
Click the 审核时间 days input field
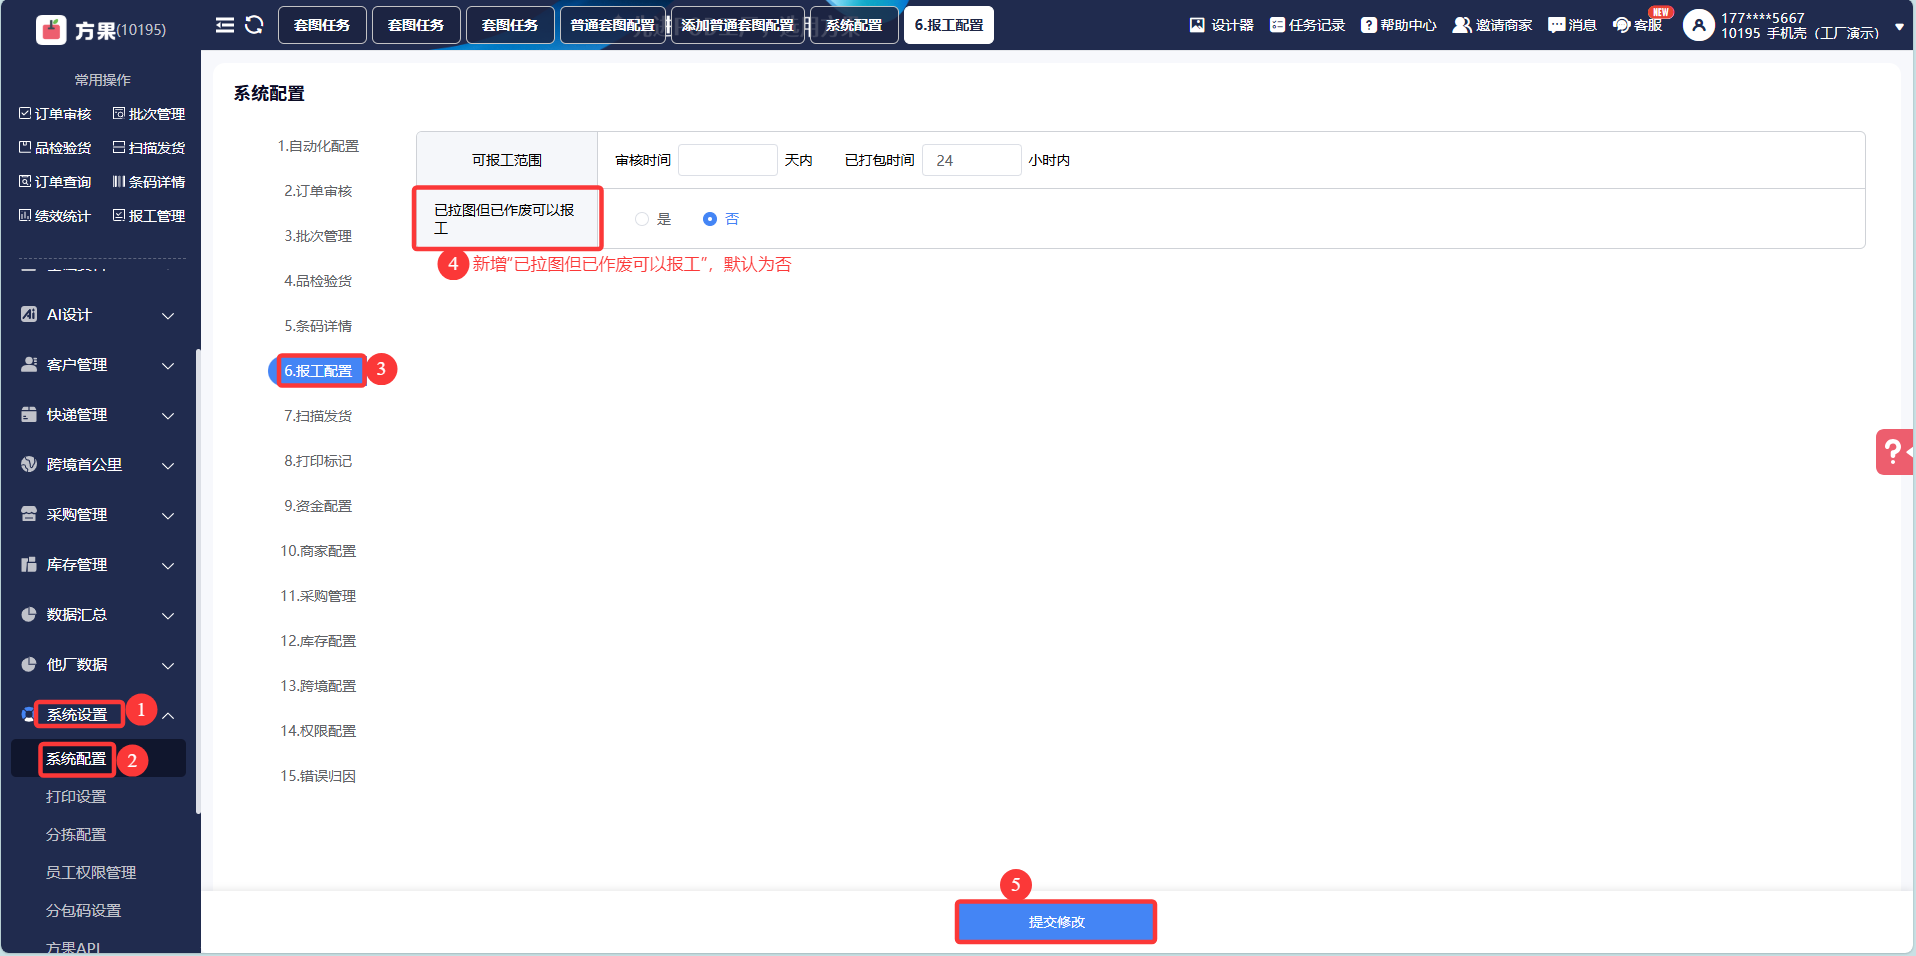click(x=728, y=160)
